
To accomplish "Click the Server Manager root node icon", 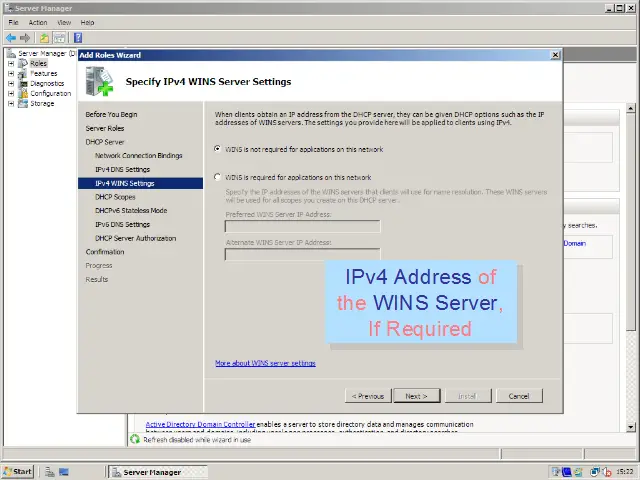I will coord(11,53).
